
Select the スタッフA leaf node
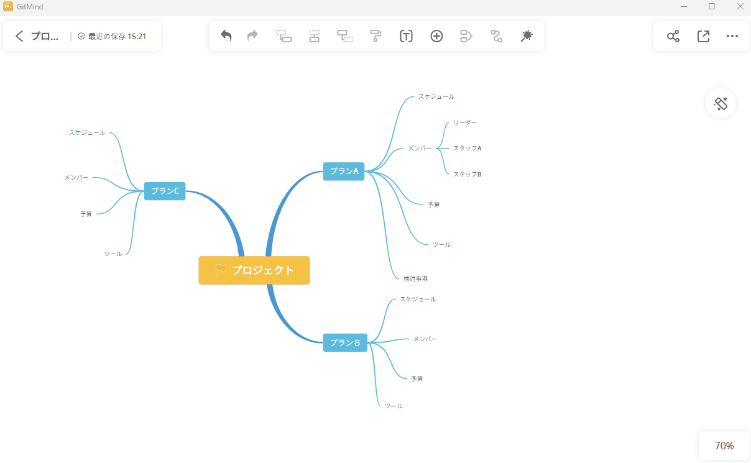[x=467, y=148]
